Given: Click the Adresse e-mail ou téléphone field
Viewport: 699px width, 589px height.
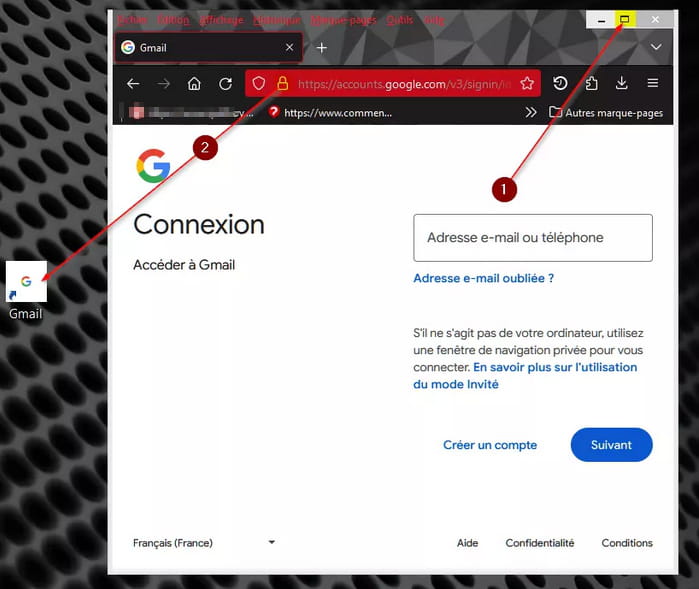Looking at the screenshot, I should tap(533, 238).
